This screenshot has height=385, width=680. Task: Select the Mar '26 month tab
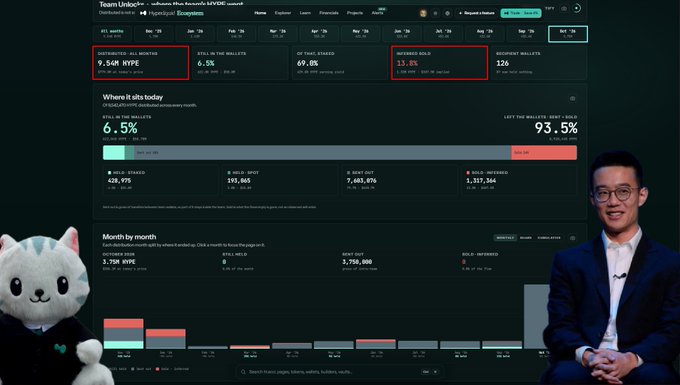click(278, 34)
